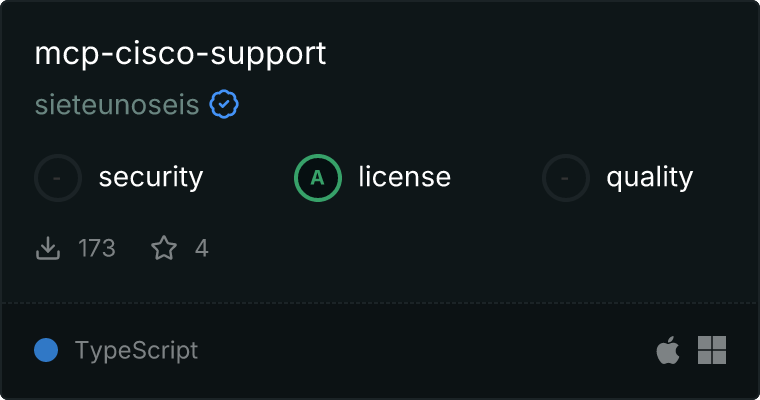Click the green license A grade badge

pyautogui.click(x=318, y=178)
